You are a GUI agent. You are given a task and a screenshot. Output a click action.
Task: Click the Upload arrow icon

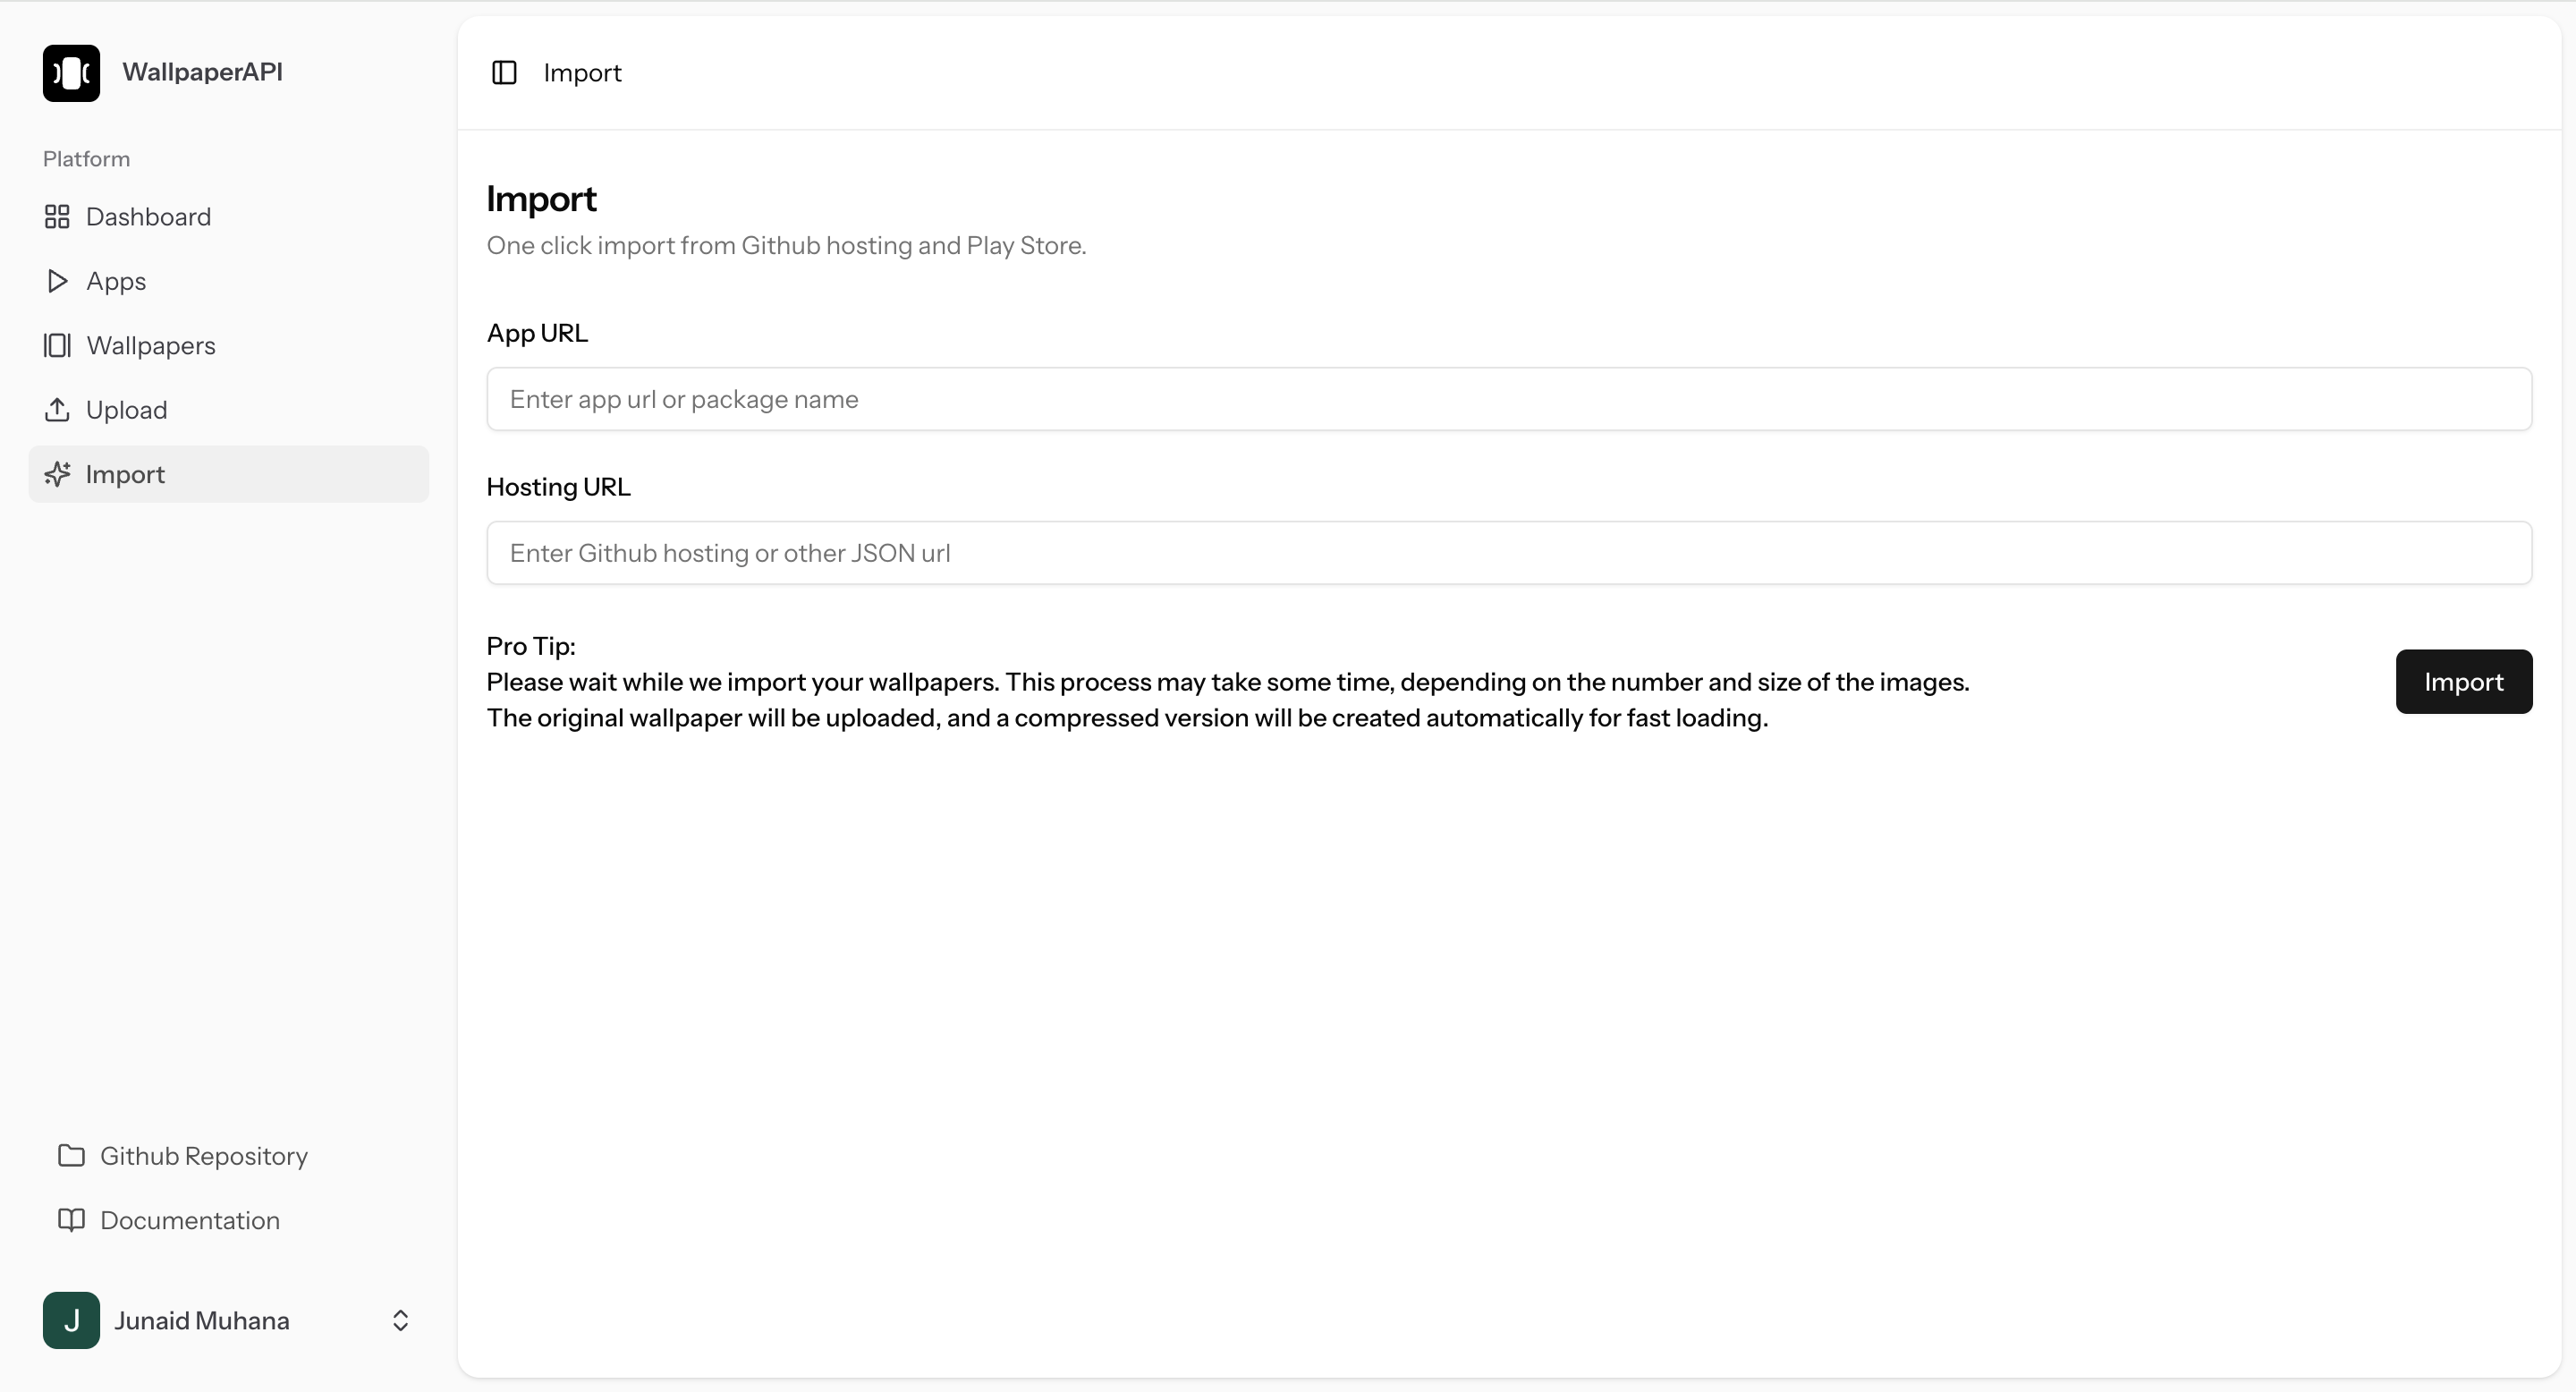(57, 410)
